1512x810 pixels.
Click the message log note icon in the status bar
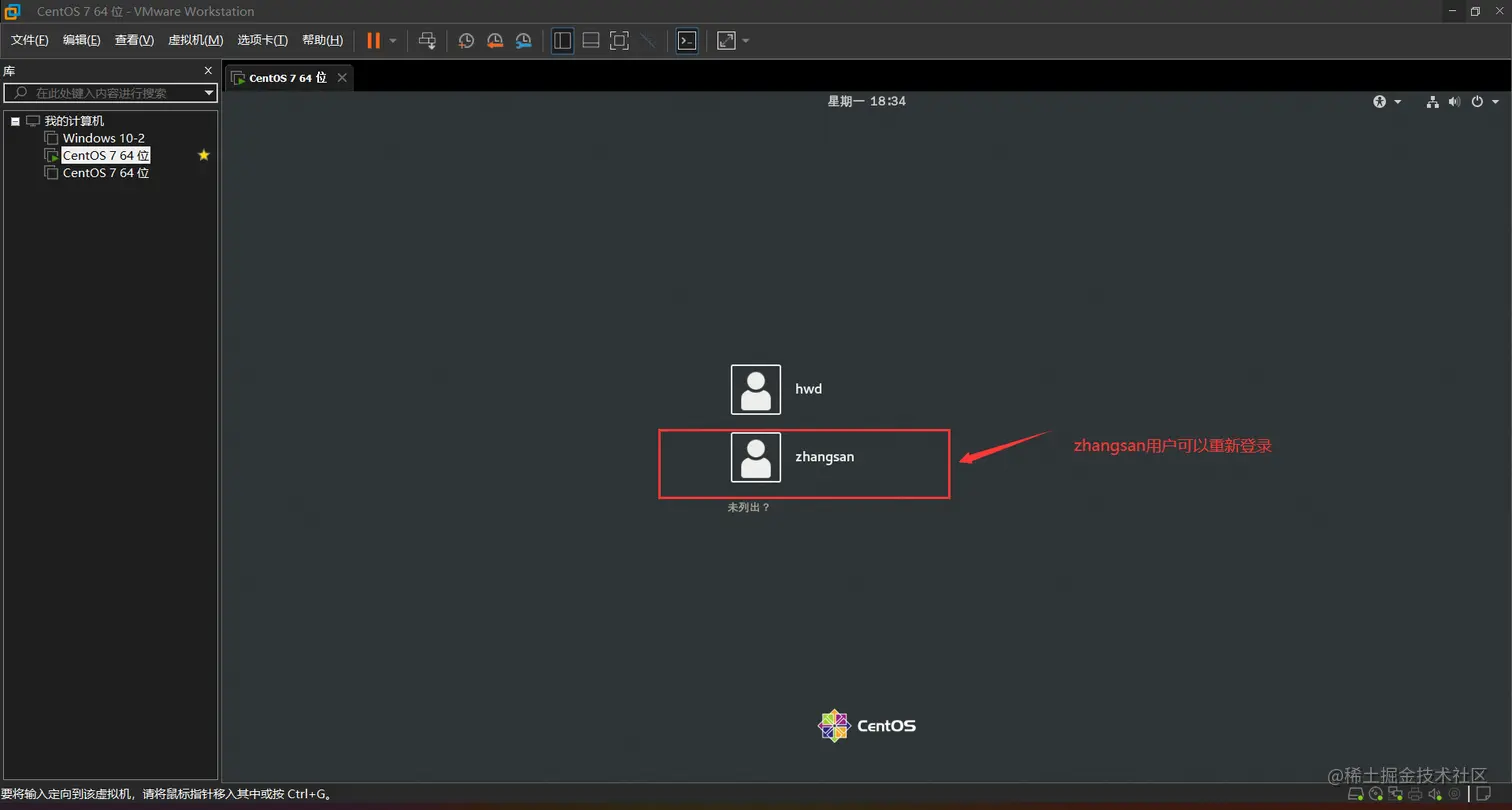click(x=1483, y=795)
